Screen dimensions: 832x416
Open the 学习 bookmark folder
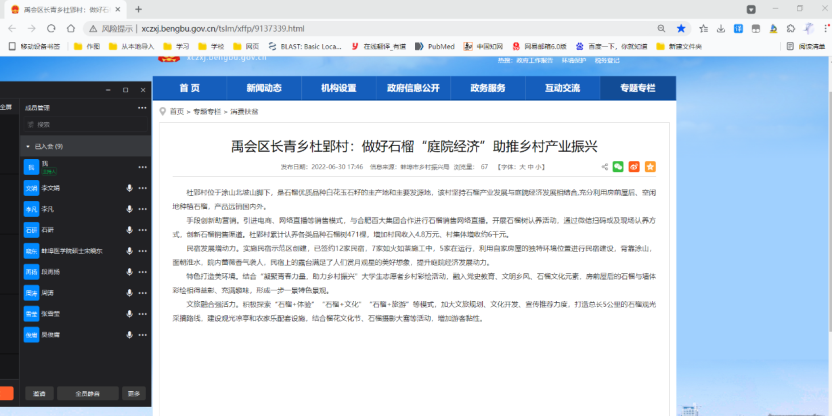176,46
